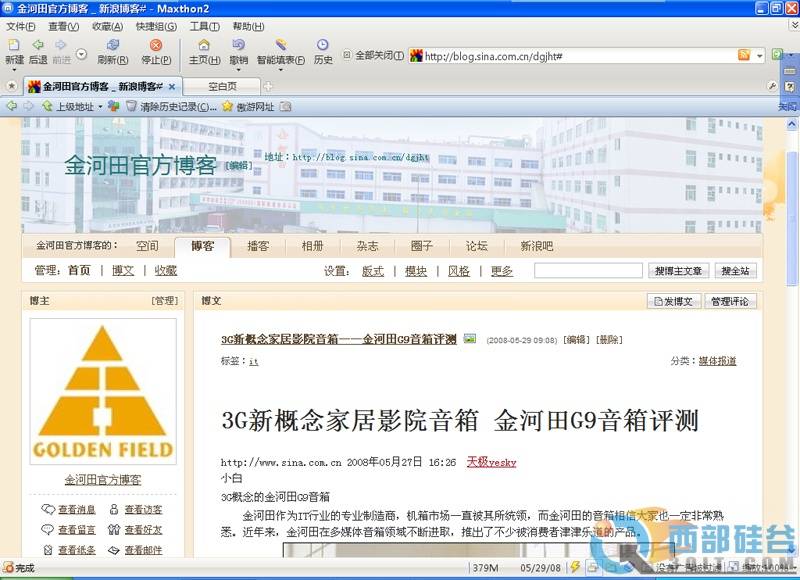Screen dimensions: 800x580
Task: Open the 查看(V) menu
Action: [x=63, y=26]
